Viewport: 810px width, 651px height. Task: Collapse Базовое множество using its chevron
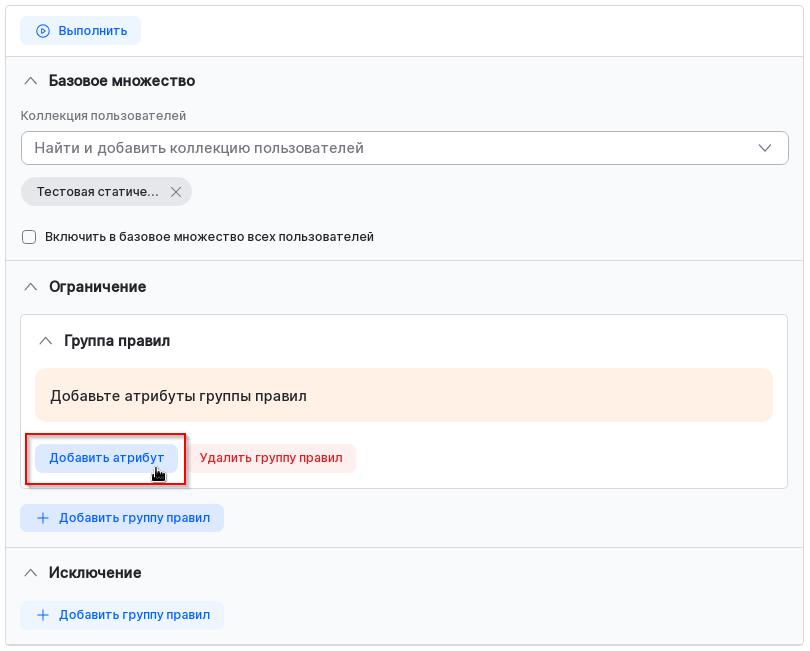click(x=30, y=81)
